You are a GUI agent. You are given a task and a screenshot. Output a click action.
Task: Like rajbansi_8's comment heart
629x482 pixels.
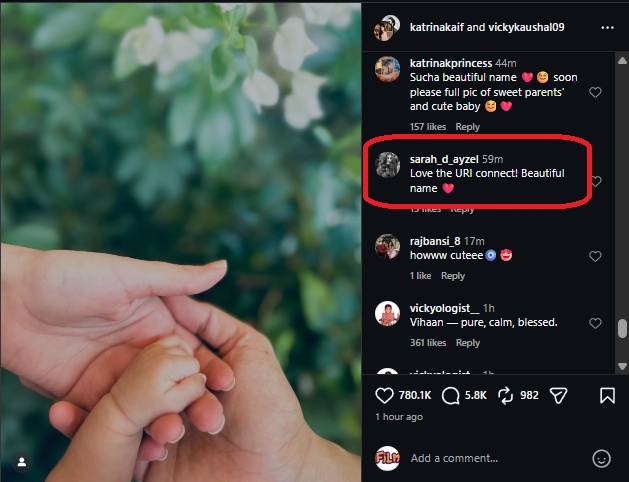pos(595,256)
